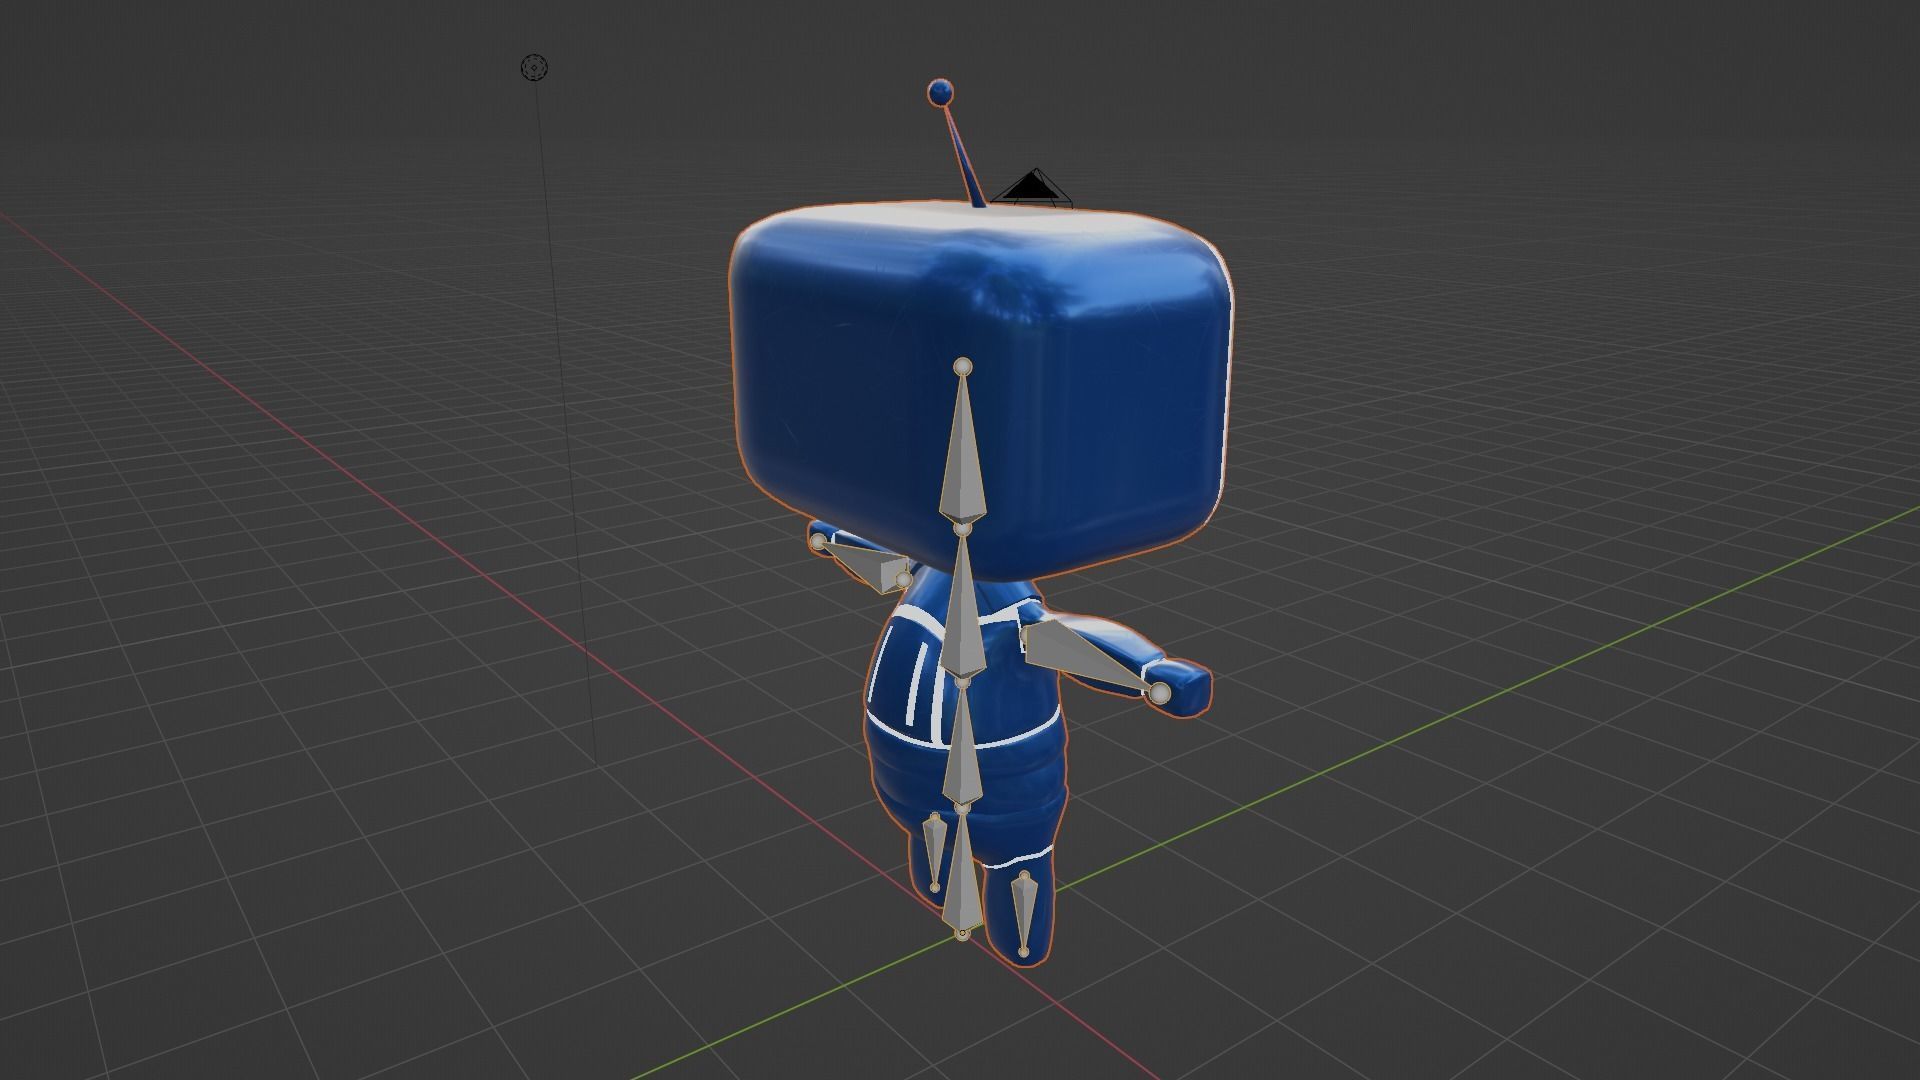Click the joint sphere at right hand
Image resolution: width=1920 pixels, height=1080 pixels.
pyautogui.click(x=1160, y=693)
